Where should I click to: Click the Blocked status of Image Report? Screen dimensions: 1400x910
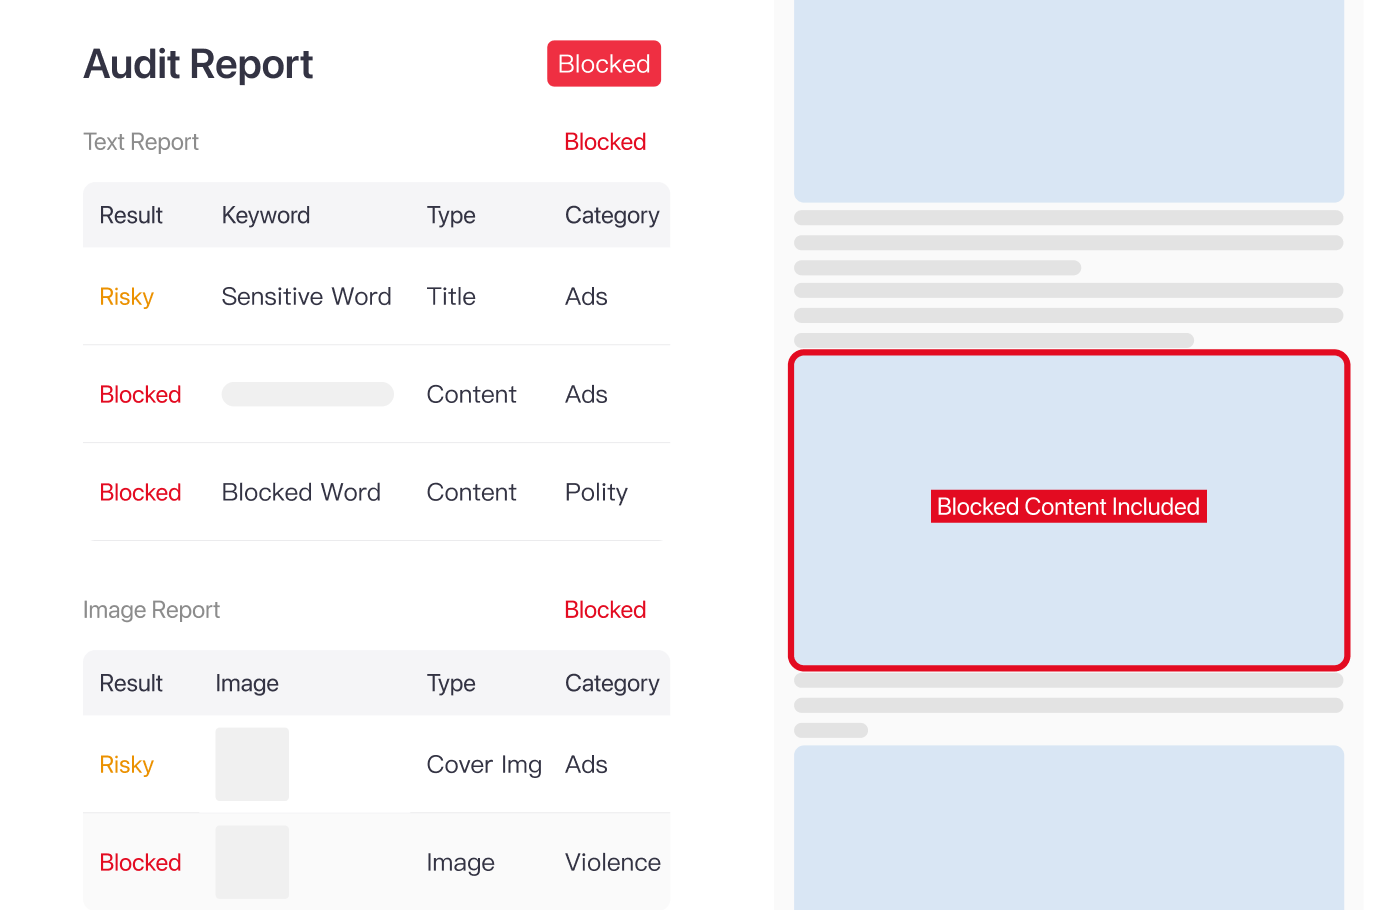coord(605,610)
